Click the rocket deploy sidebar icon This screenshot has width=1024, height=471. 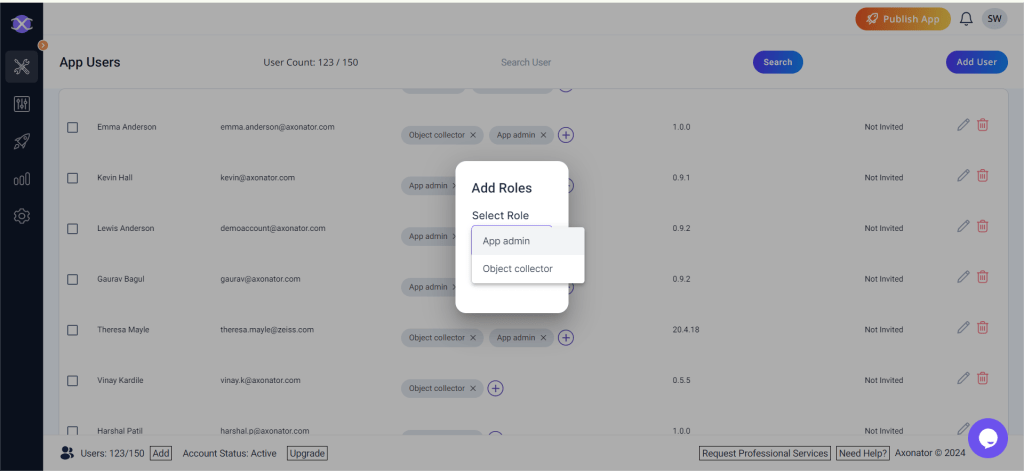click(x=22, y=142)
